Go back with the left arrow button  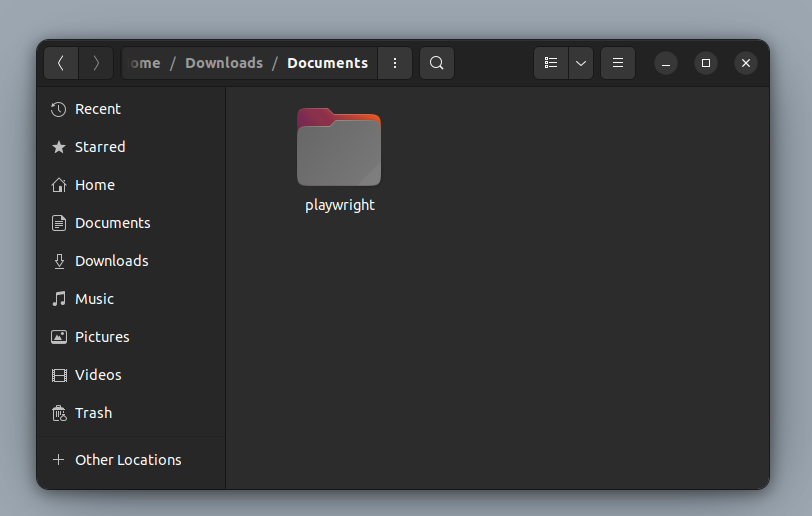(x=61, y=63)
